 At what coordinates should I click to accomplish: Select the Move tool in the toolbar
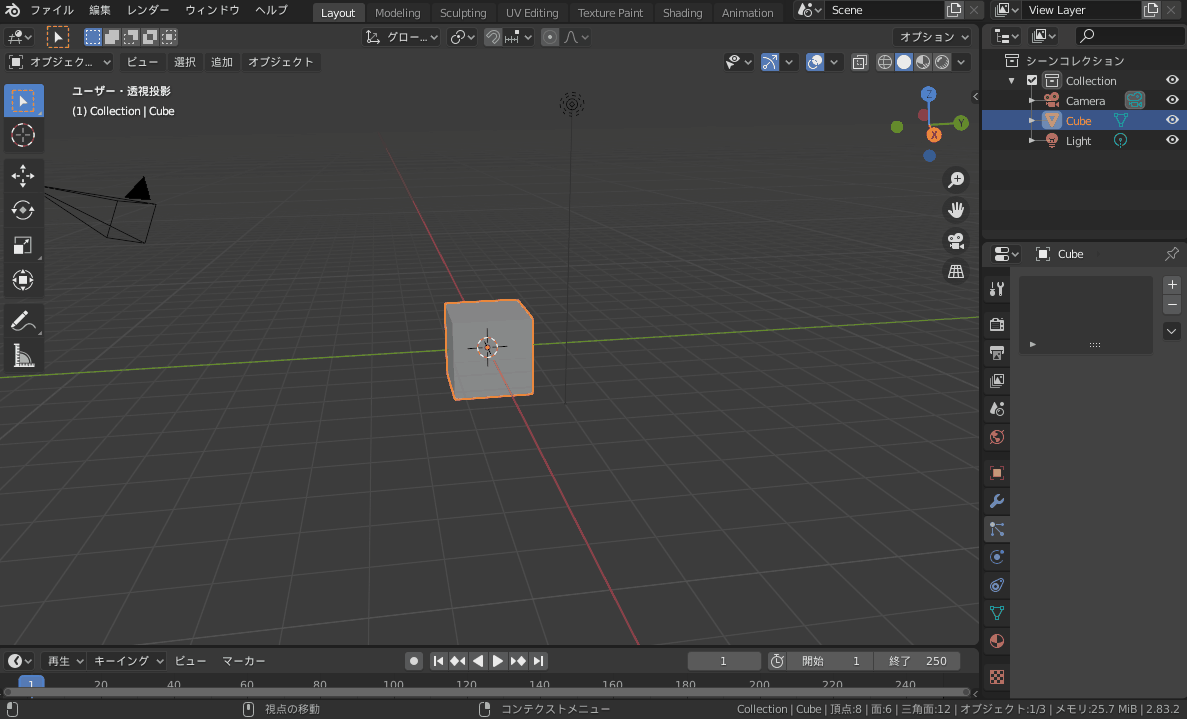coord(22,176)
